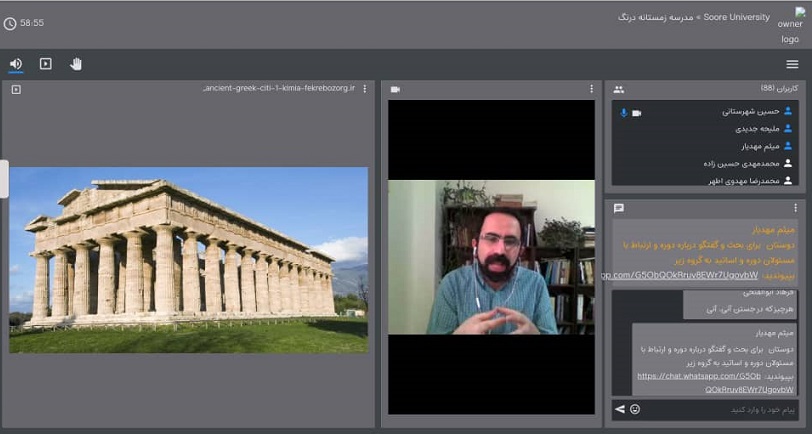
Task: Raise your hand with the hand icon
Action: [x=76, y=64]
